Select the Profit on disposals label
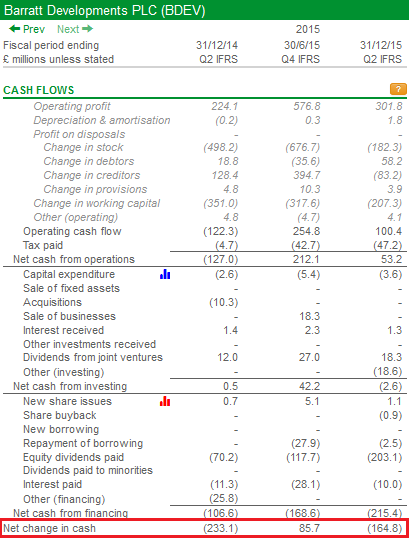 click(x=79, y=134)
